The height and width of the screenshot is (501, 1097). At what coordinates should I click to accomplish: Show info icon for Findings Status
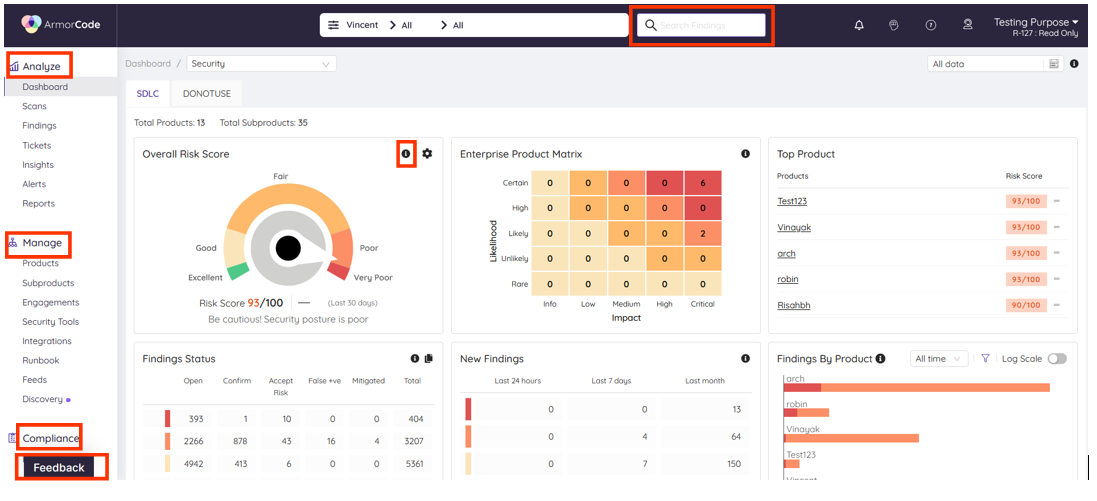[415, 358]
